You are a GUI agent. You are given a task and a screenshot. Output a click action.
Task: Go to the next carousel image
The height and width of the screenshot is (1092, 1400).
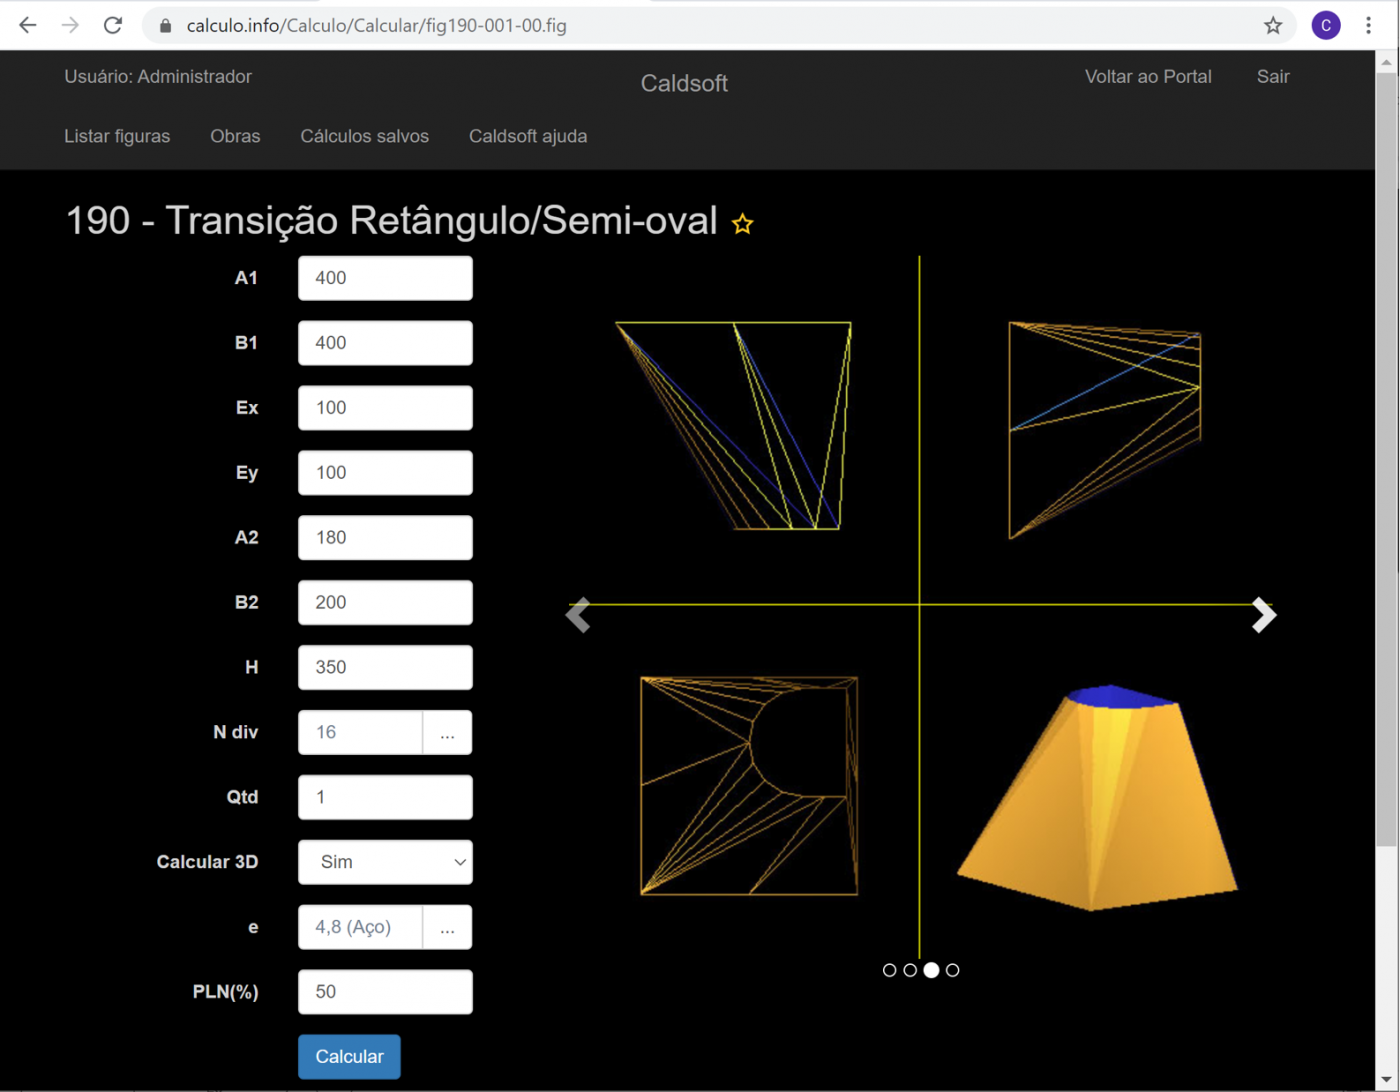(x=1264, y=615)
